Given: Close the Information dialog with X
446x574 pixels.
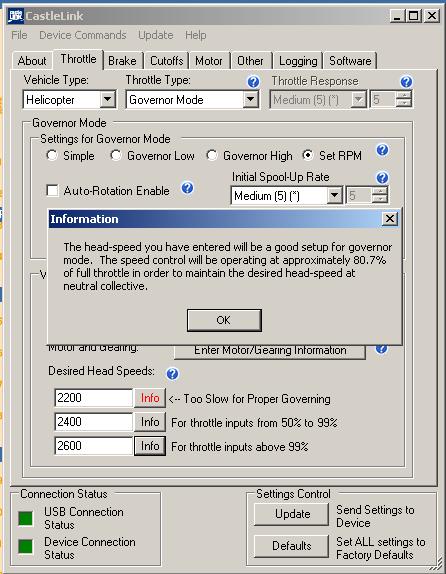Looking at the screenshot, I should pyautogui.click(x=390, y=219).
